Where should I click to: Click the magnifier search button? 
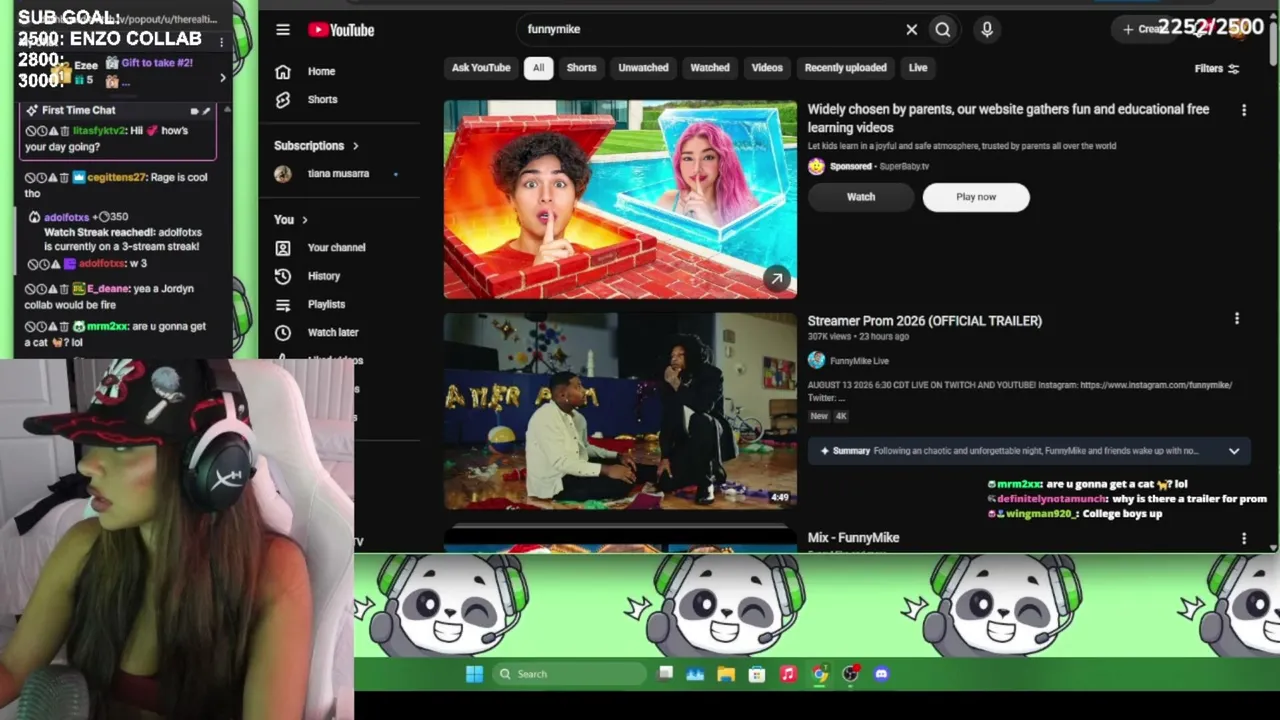[943, 30]
